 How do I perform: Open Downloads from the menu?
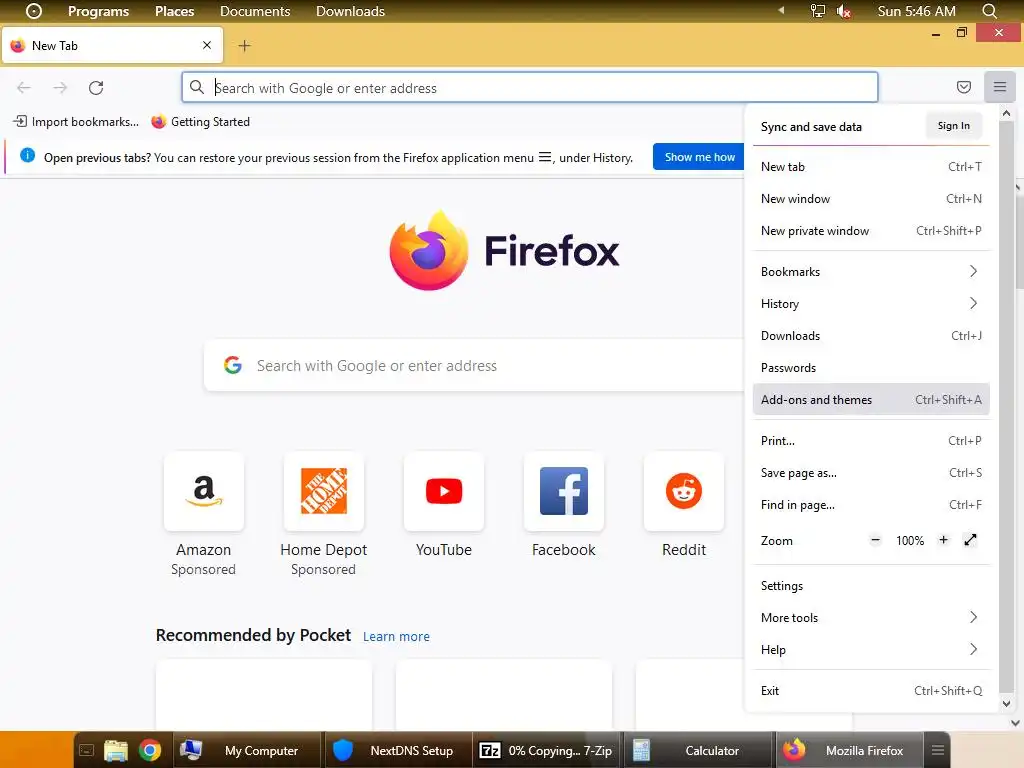click(871, 335)
